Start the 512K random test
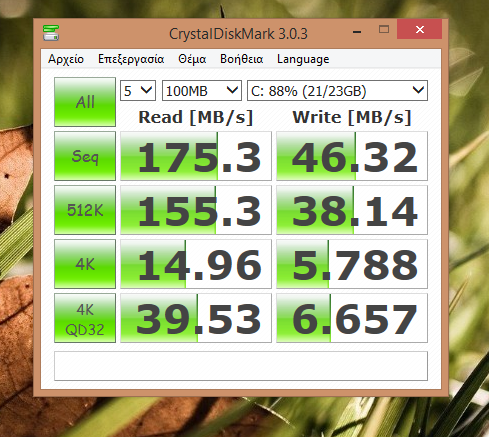The image size is (489, 437). (85, 210)
